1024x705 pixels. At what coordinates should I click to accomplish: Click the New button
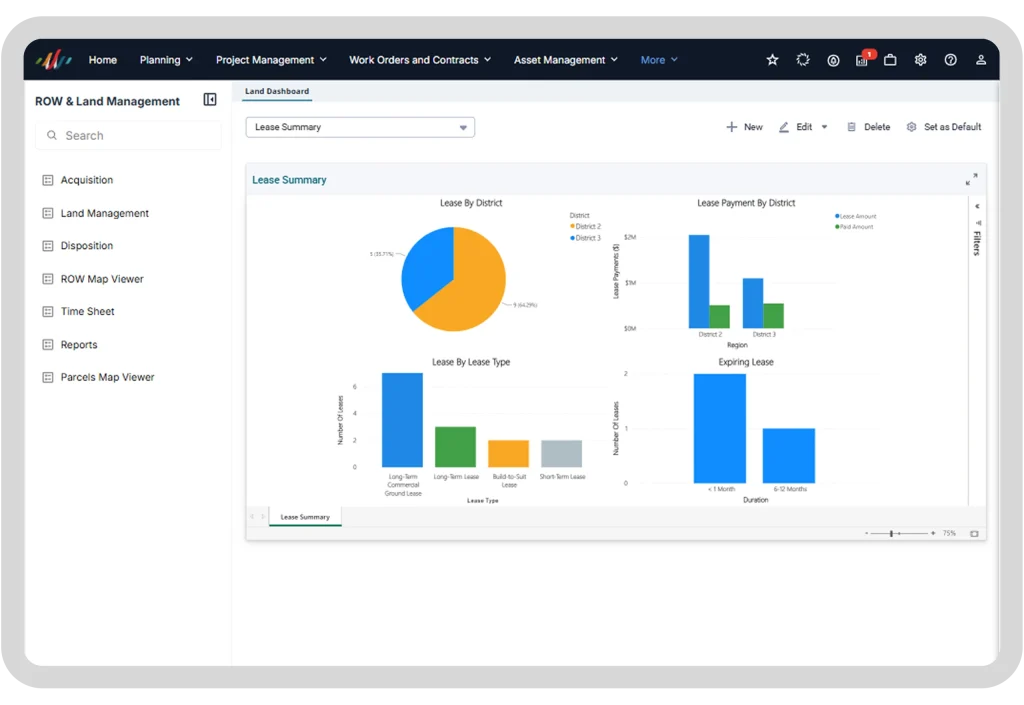click(x=744, y=127)
